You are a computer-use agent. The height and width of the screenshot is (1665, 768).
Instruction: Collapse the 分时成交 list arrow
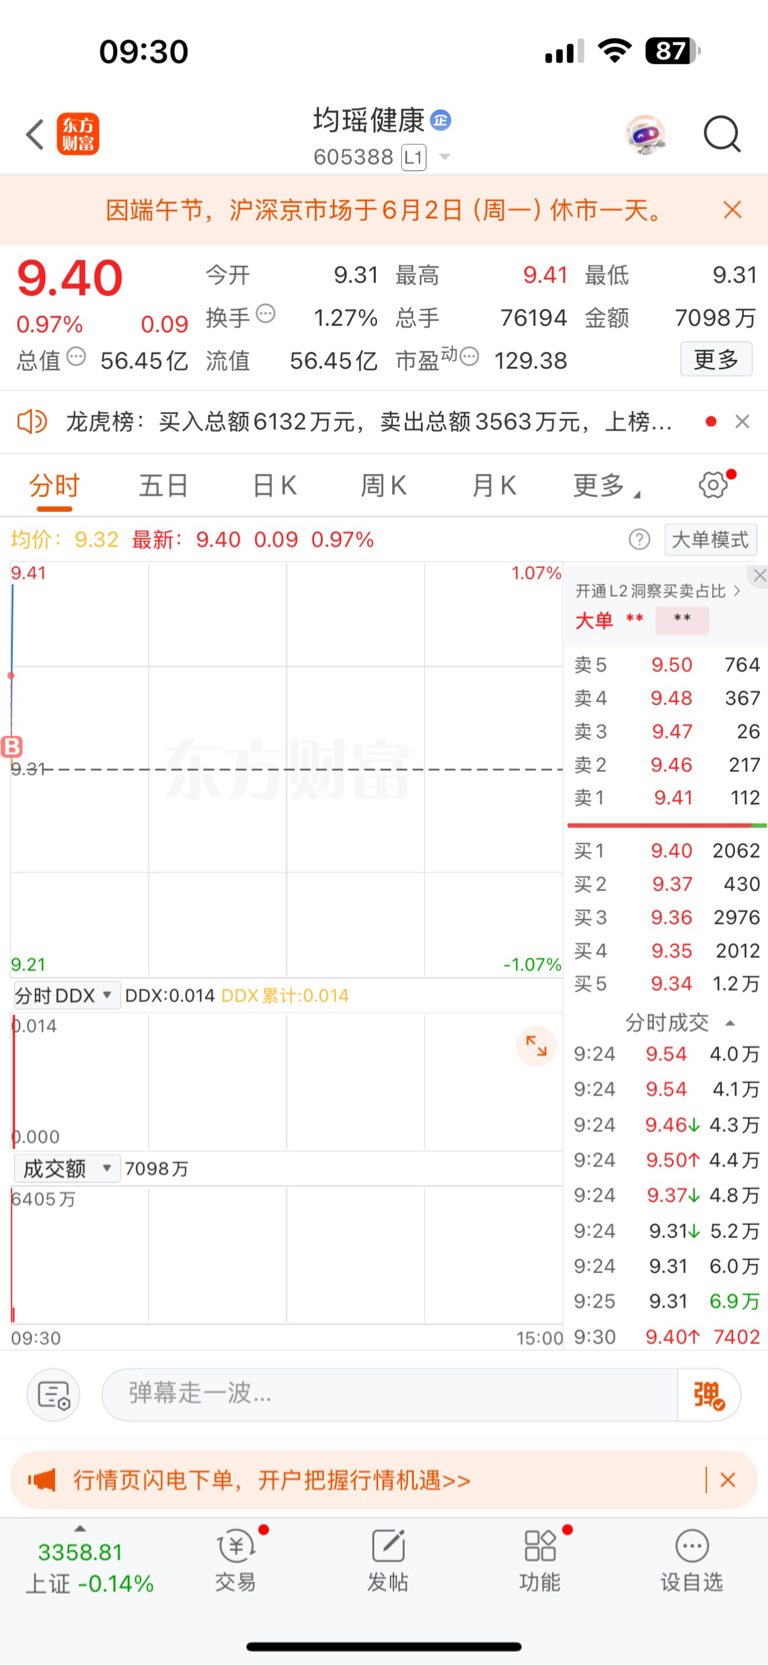click(x=730, y=1023)
